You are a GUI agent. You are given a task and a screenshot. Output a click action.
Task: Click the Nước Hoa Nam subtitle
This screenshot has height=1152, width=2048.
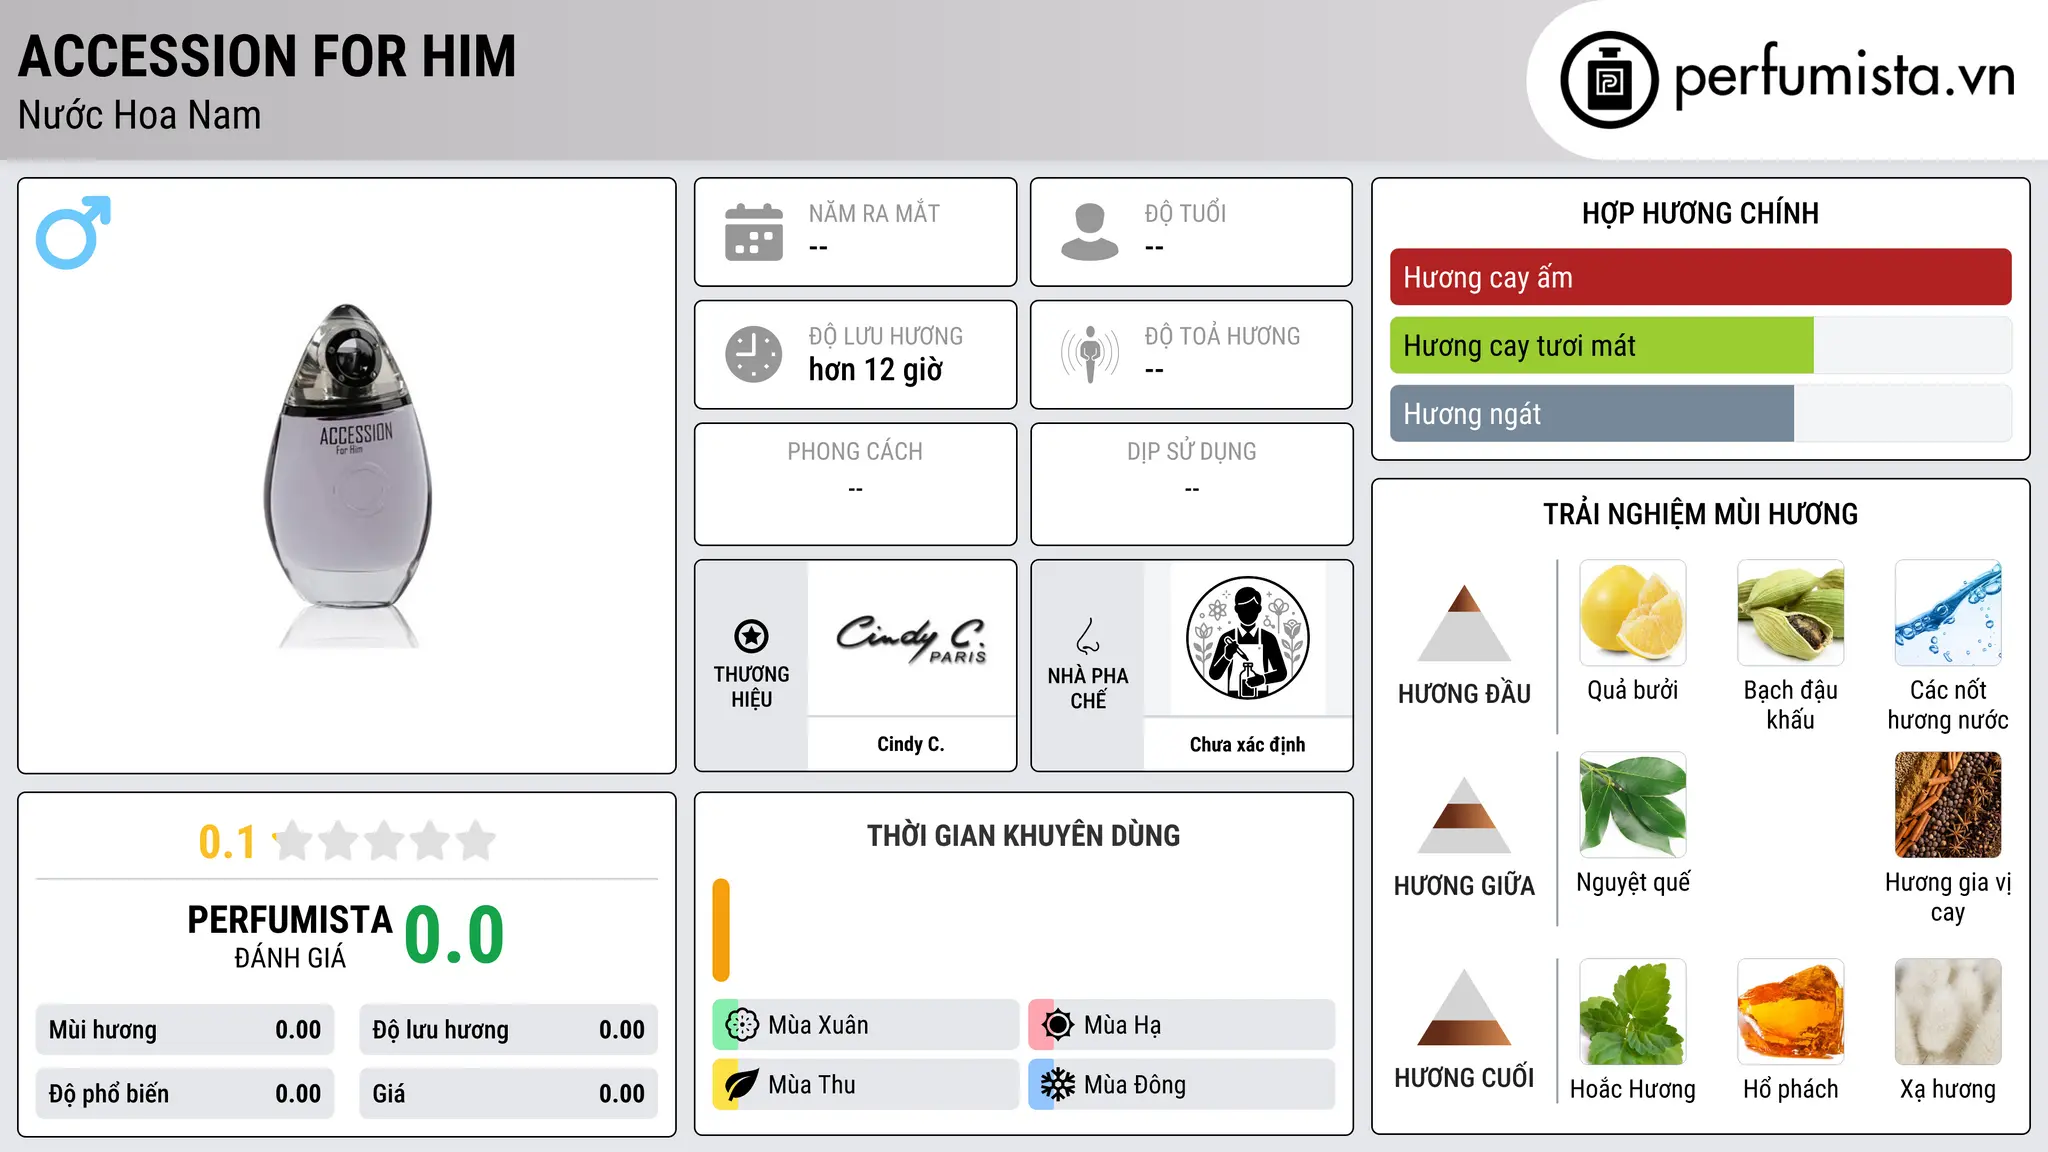pyautogui.click(x=139, y=115)
